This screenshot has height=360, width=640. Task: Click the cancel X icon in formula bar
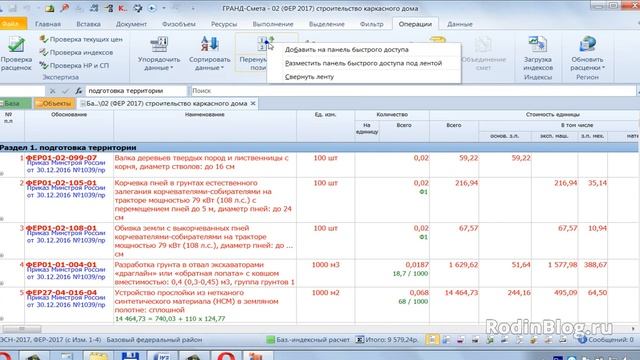[52, 91]
